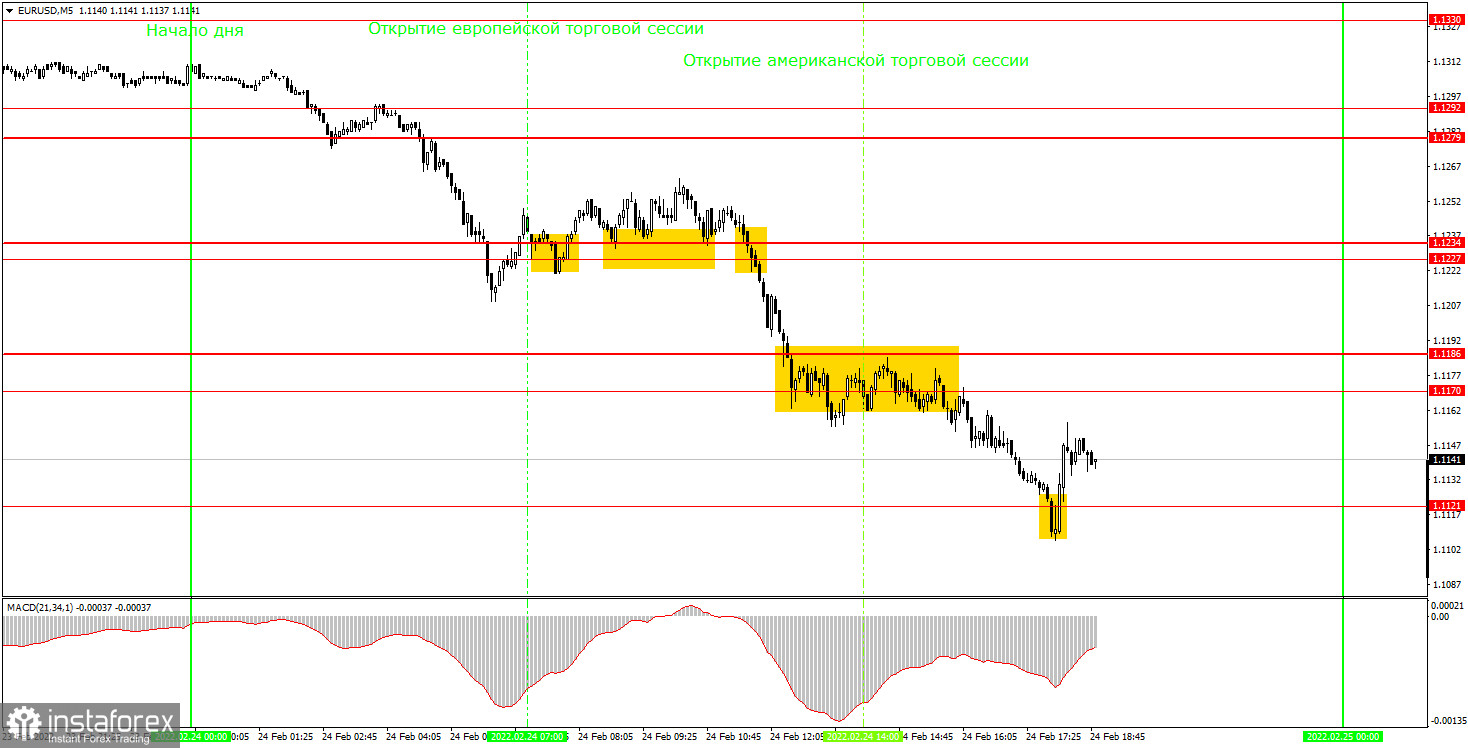This screenshot has height=748, width=1468.
Task: Select the 'Открытие европейской торговой сессии' label
Action: pyautogui.click(x=536, y=29)
